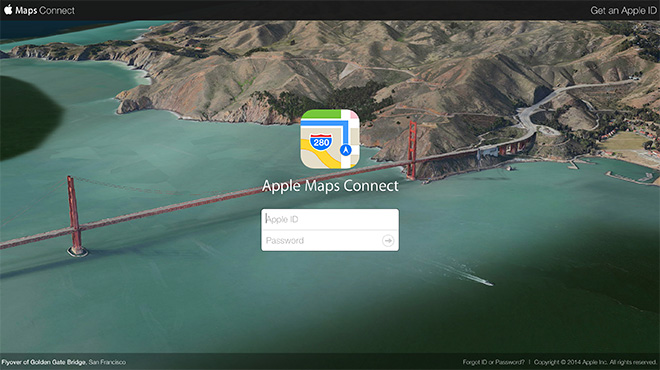Click the Apple logo in header

point(8,9)
